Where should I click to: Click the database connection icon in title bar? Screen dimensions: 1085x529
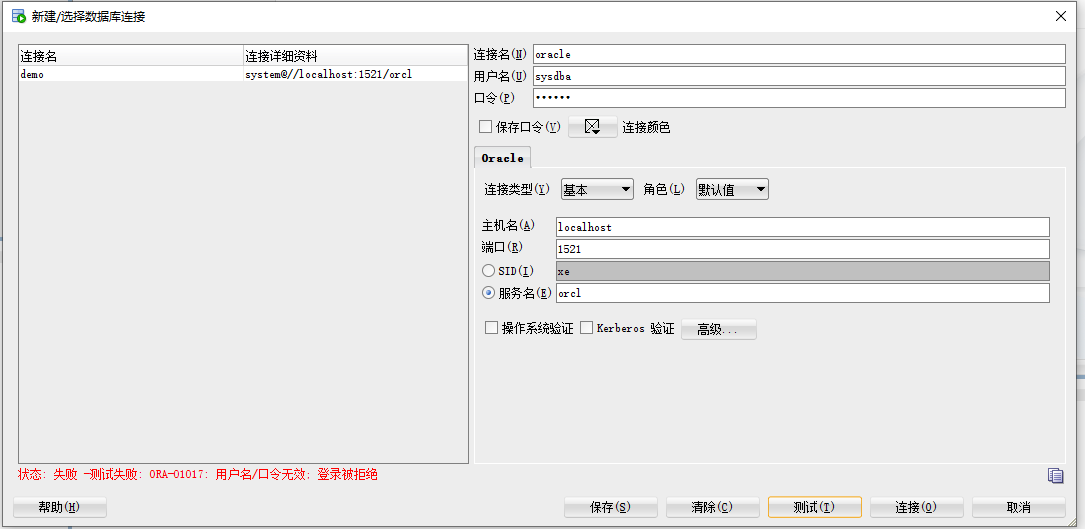[18, 16]
